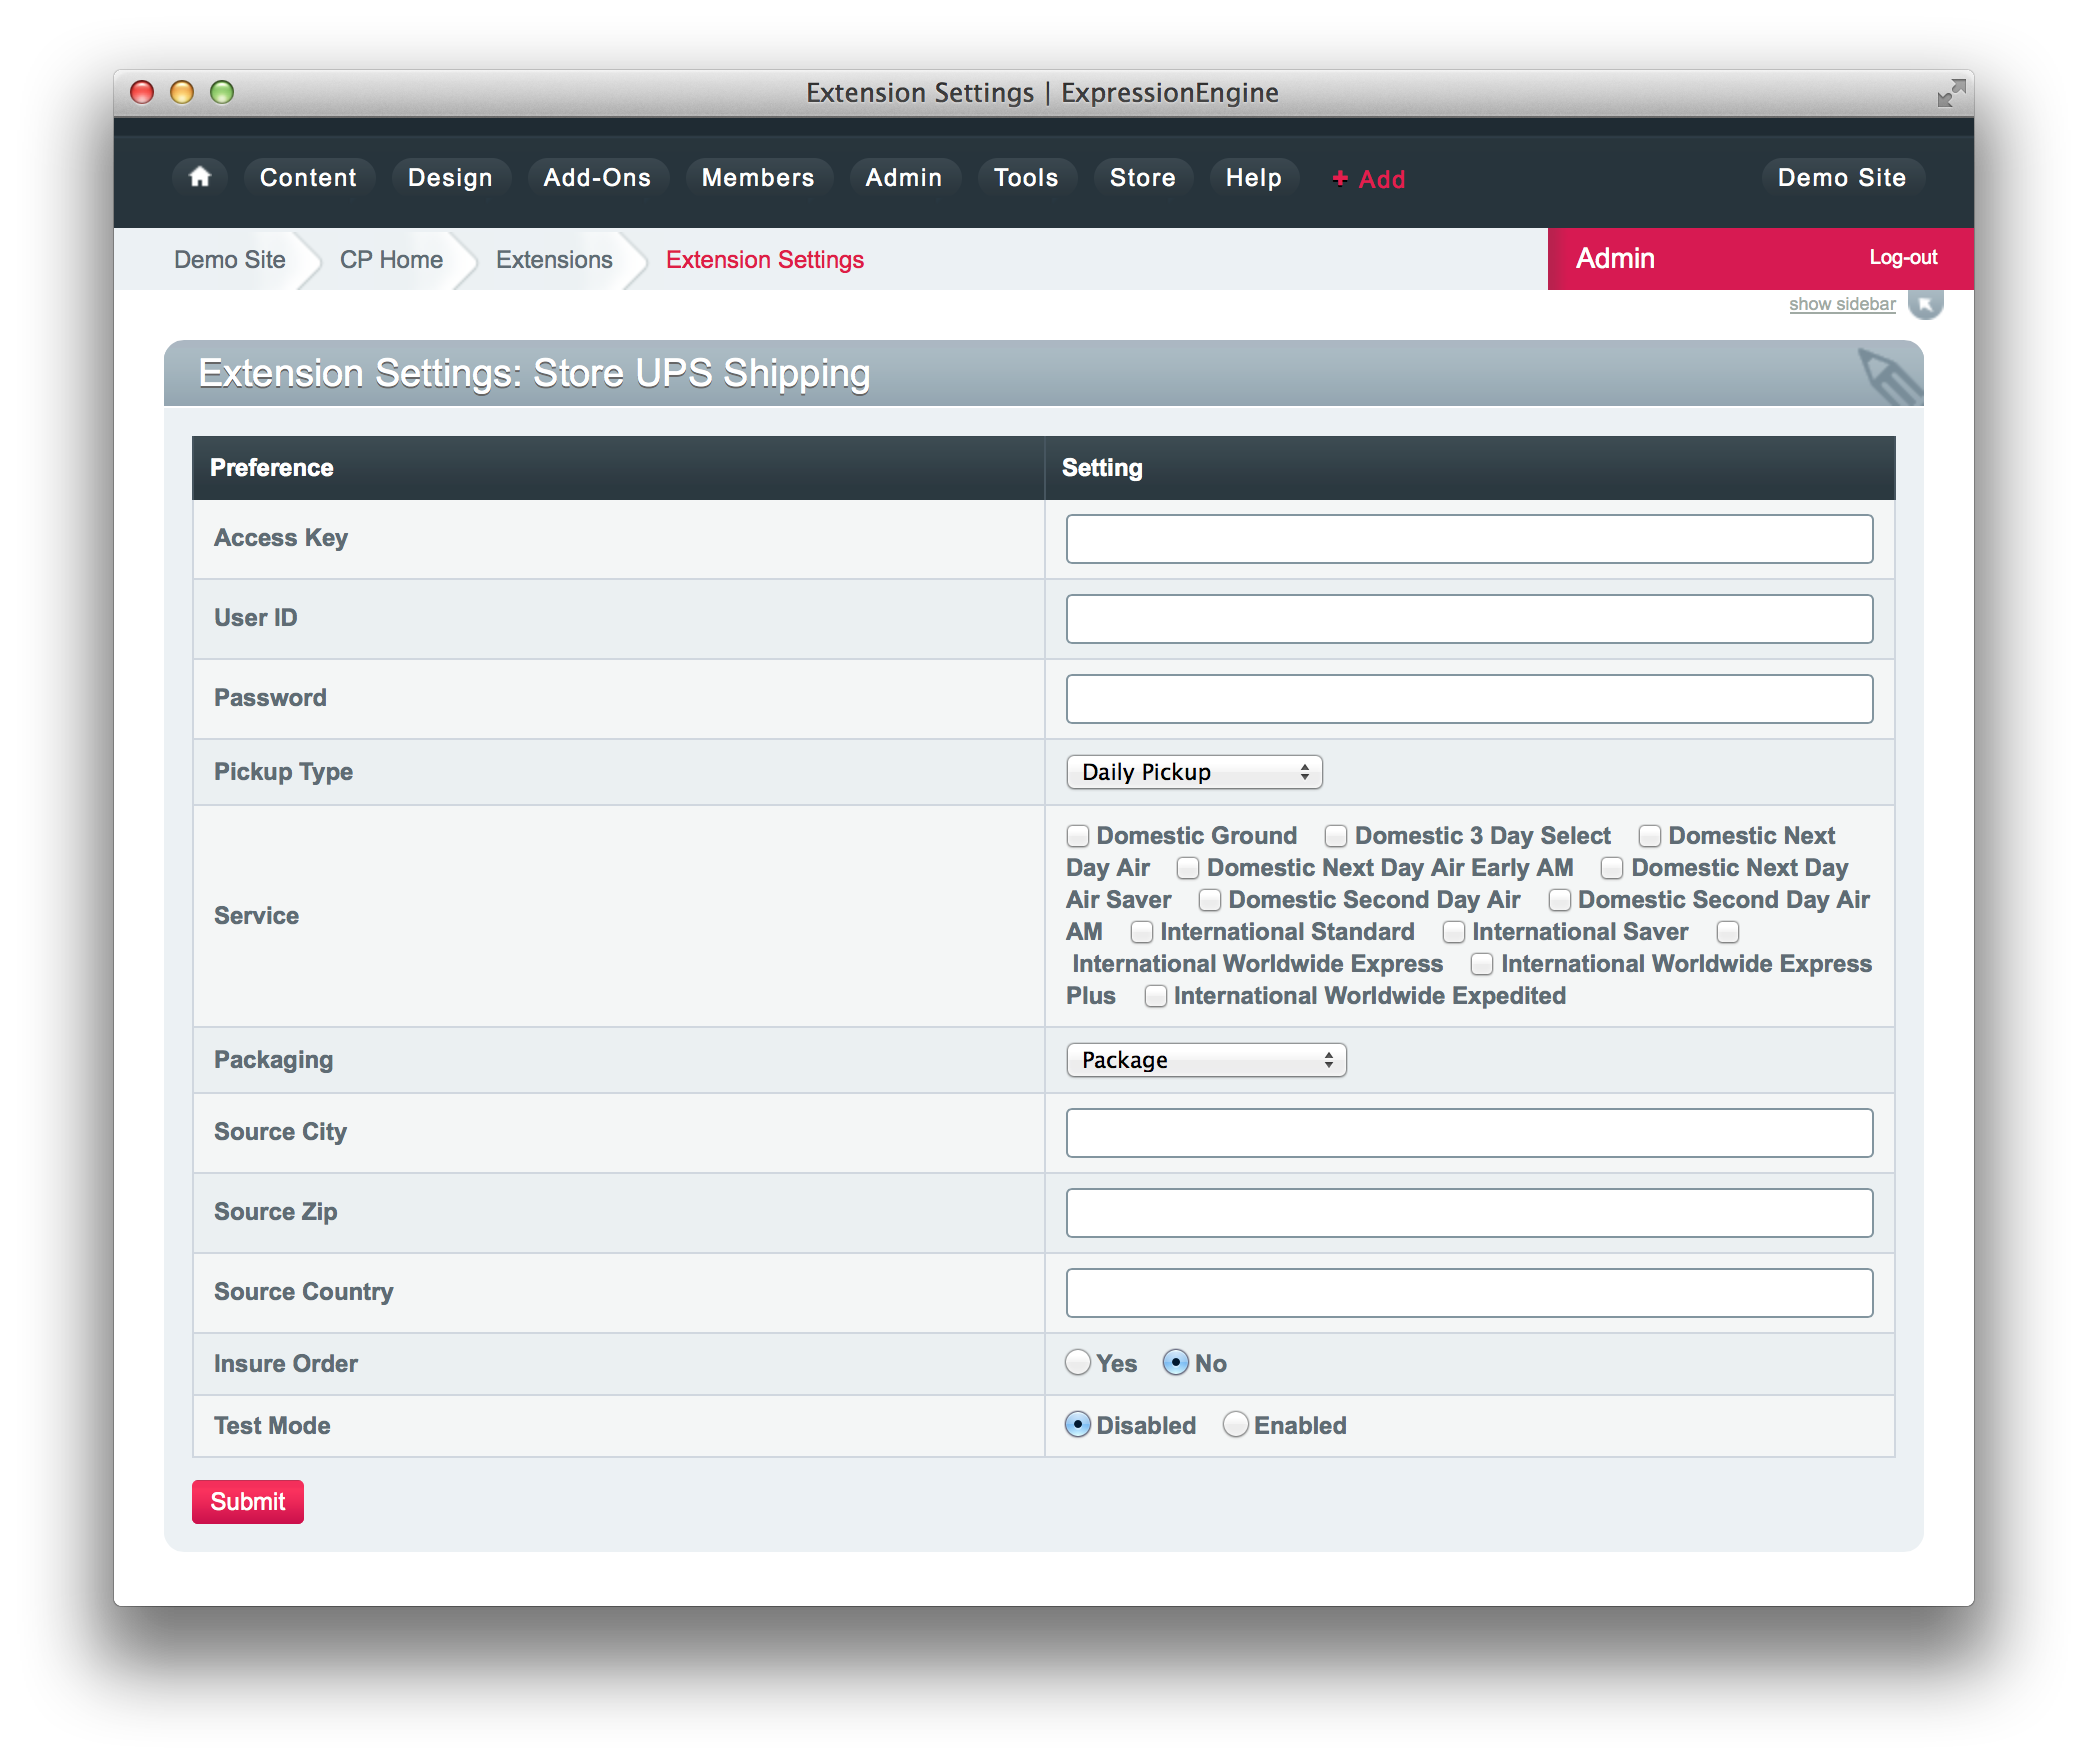Viewport: 2088px width, 1764px height.
Task: Select Yes for Insure Order
Action: coord(1078,1363)
